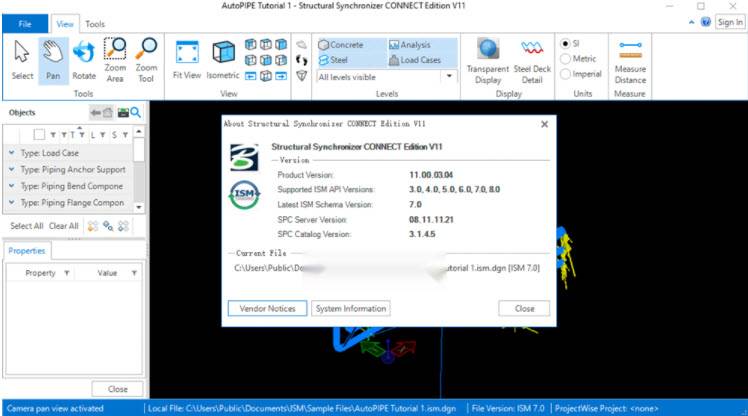Expand Type: Piping Flange Component group
The height and width of the screenshot is (416, 748).
coord(11,203)
